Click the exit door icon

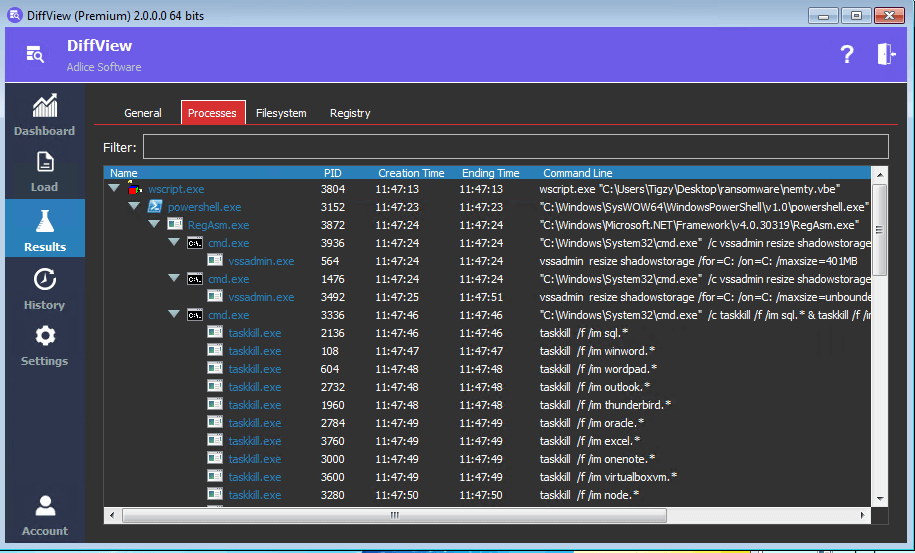[x=886, y=55]
